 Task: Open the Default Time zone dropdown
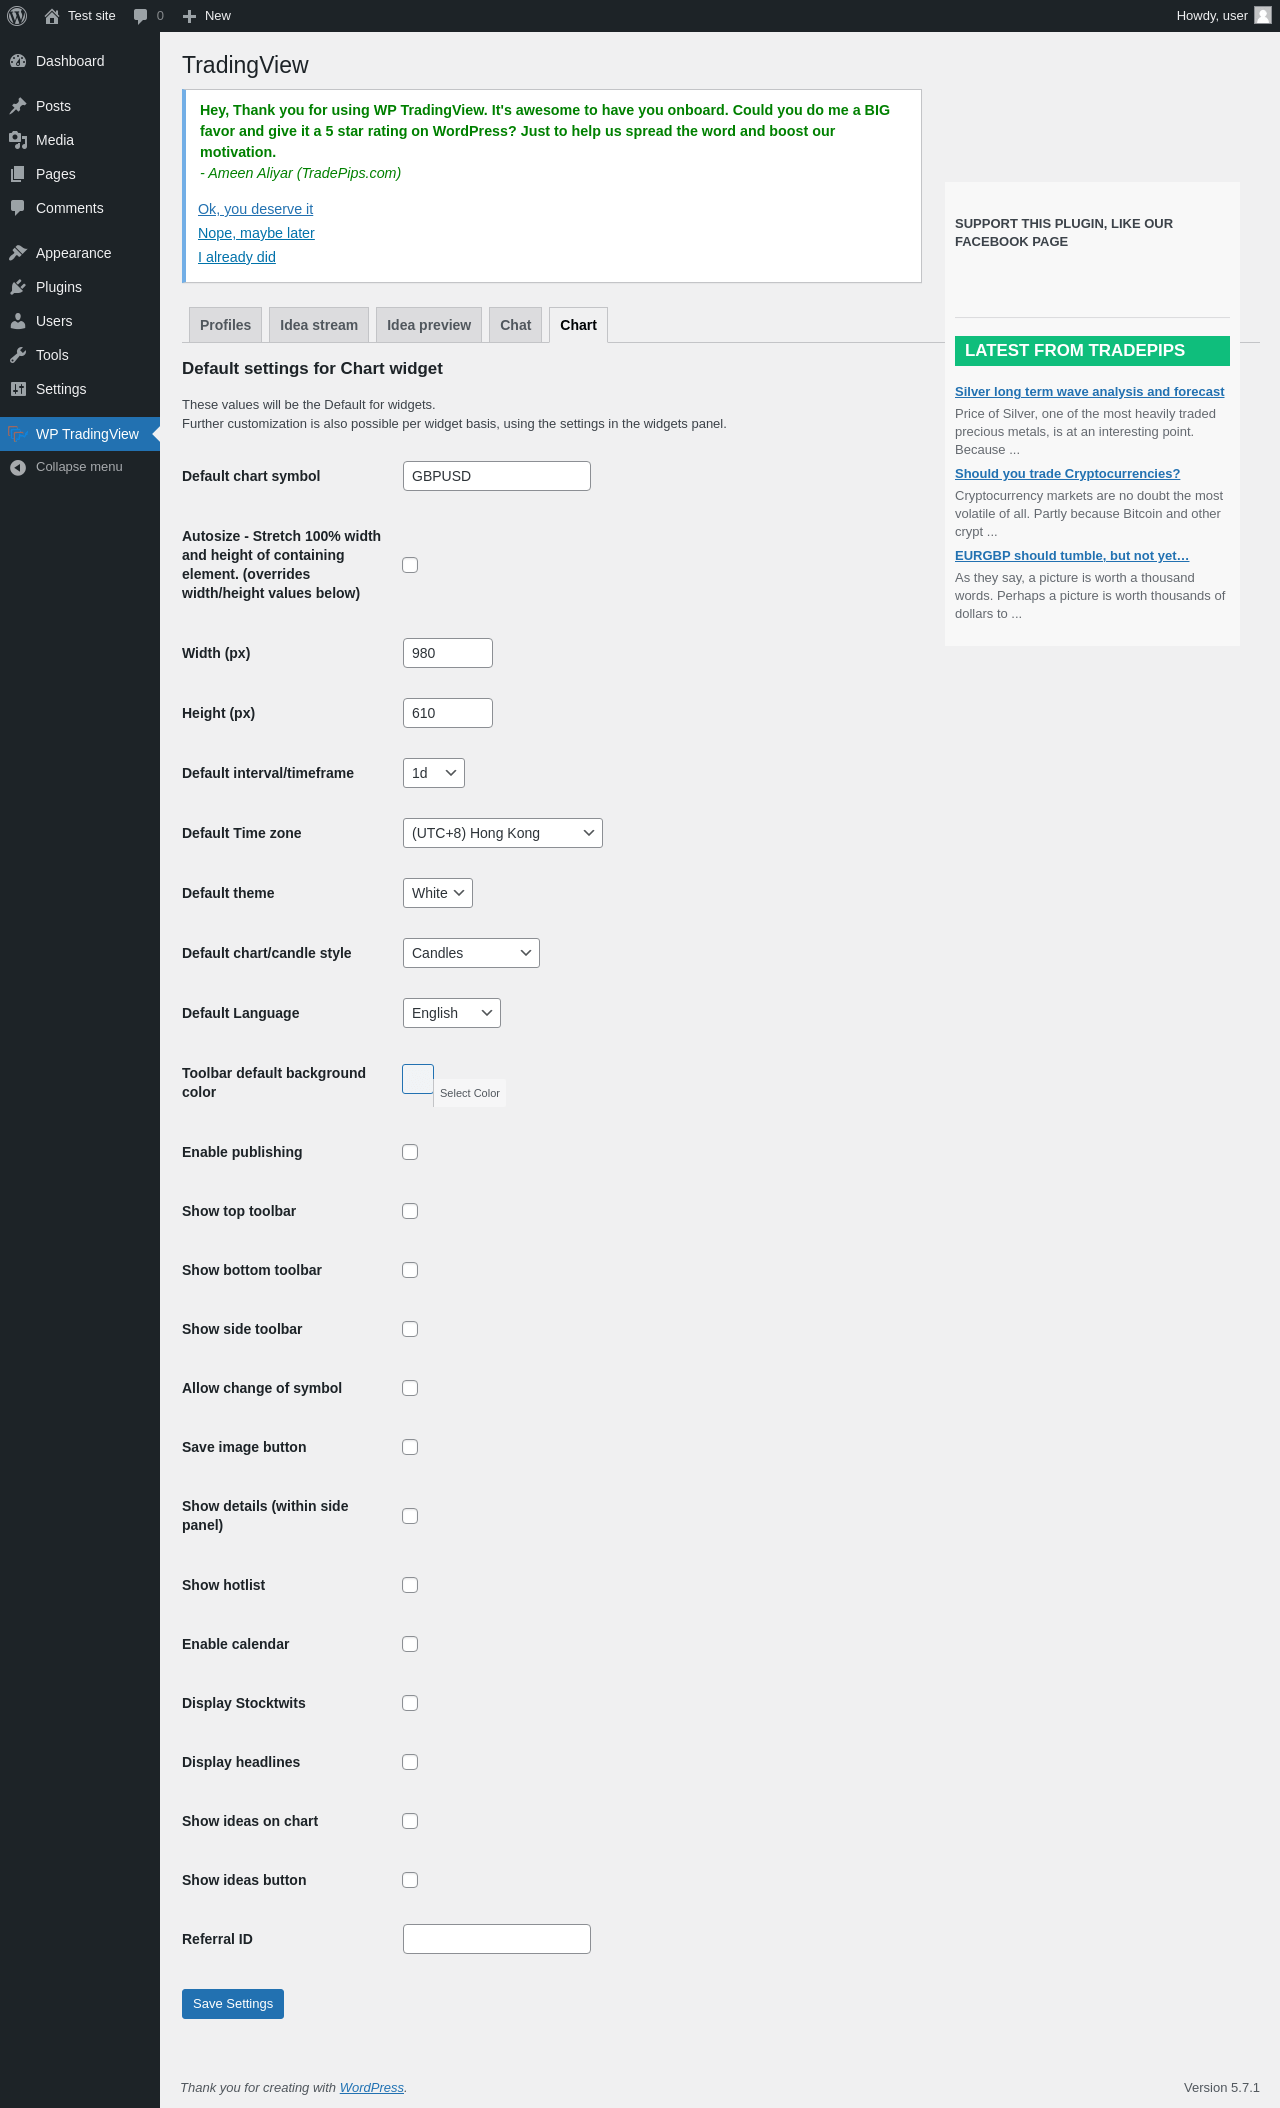click(503, 833)
